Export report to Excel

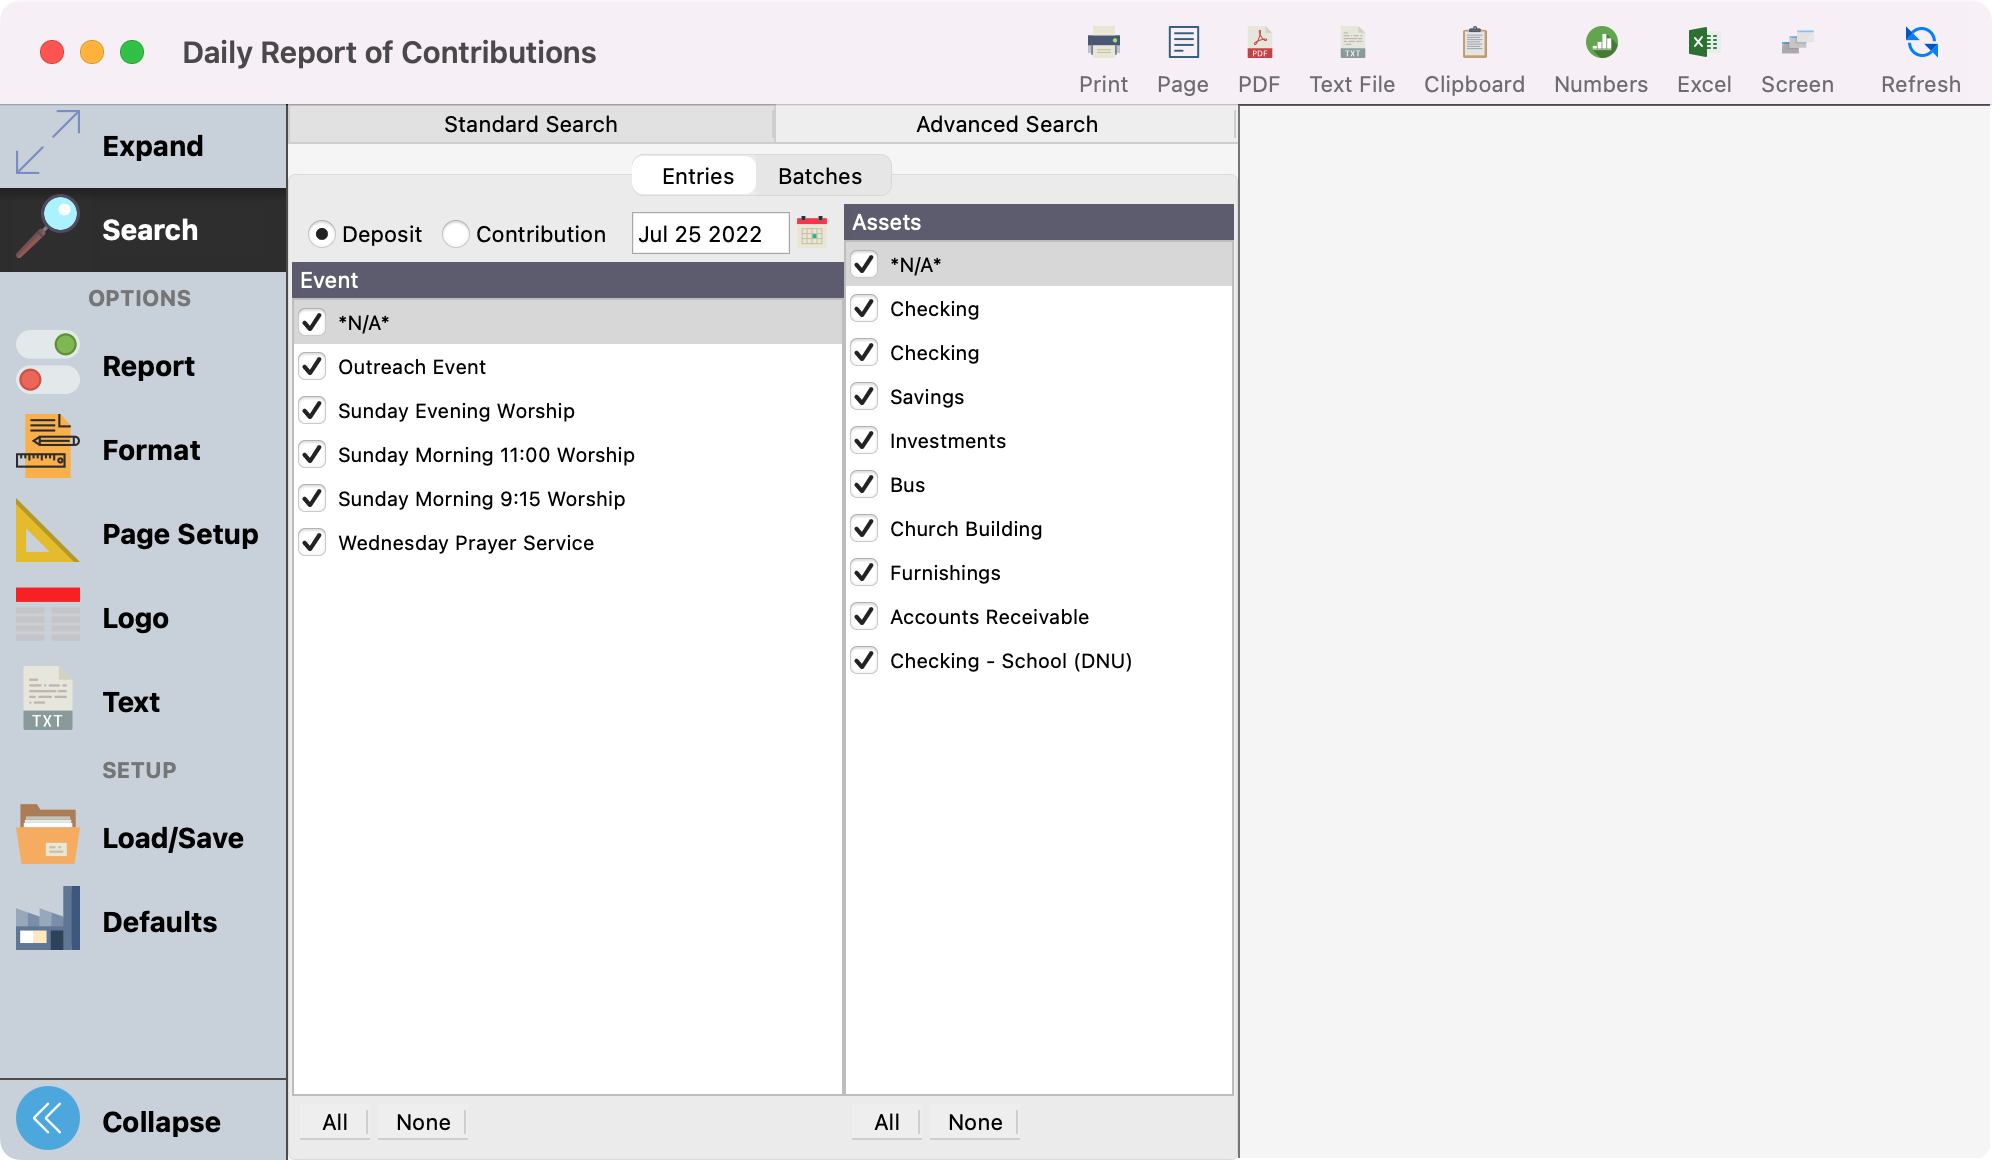(x=1703, y=55)
